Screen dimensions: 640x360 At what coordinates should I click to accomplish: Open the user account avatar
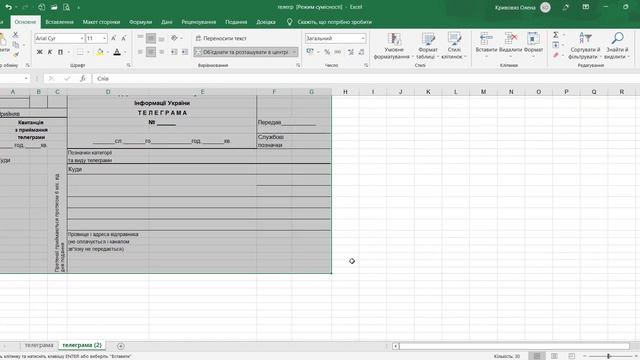pyautogui.click(x=545, y=7)
